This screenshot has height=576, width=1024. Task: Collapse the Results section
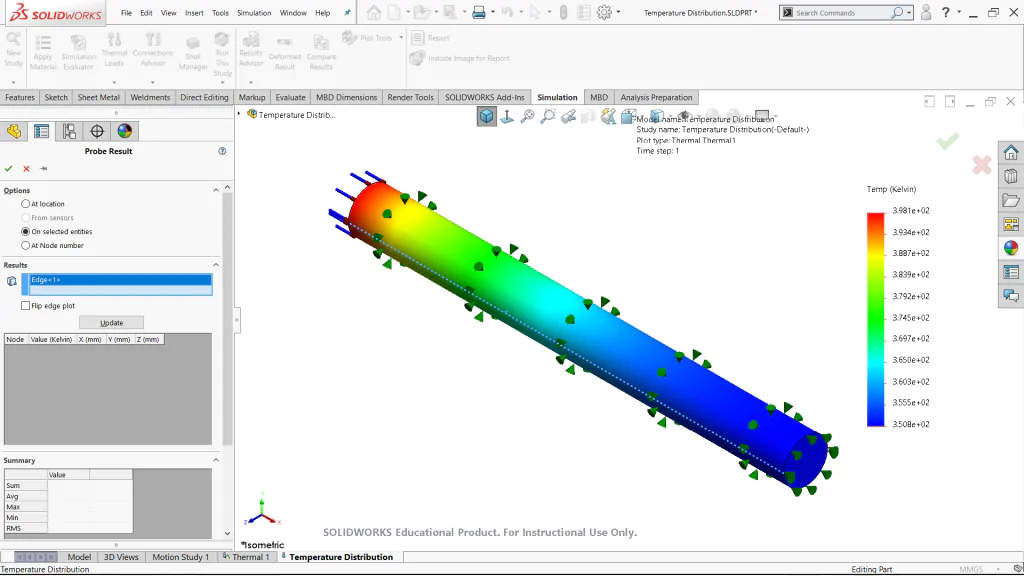216,264
